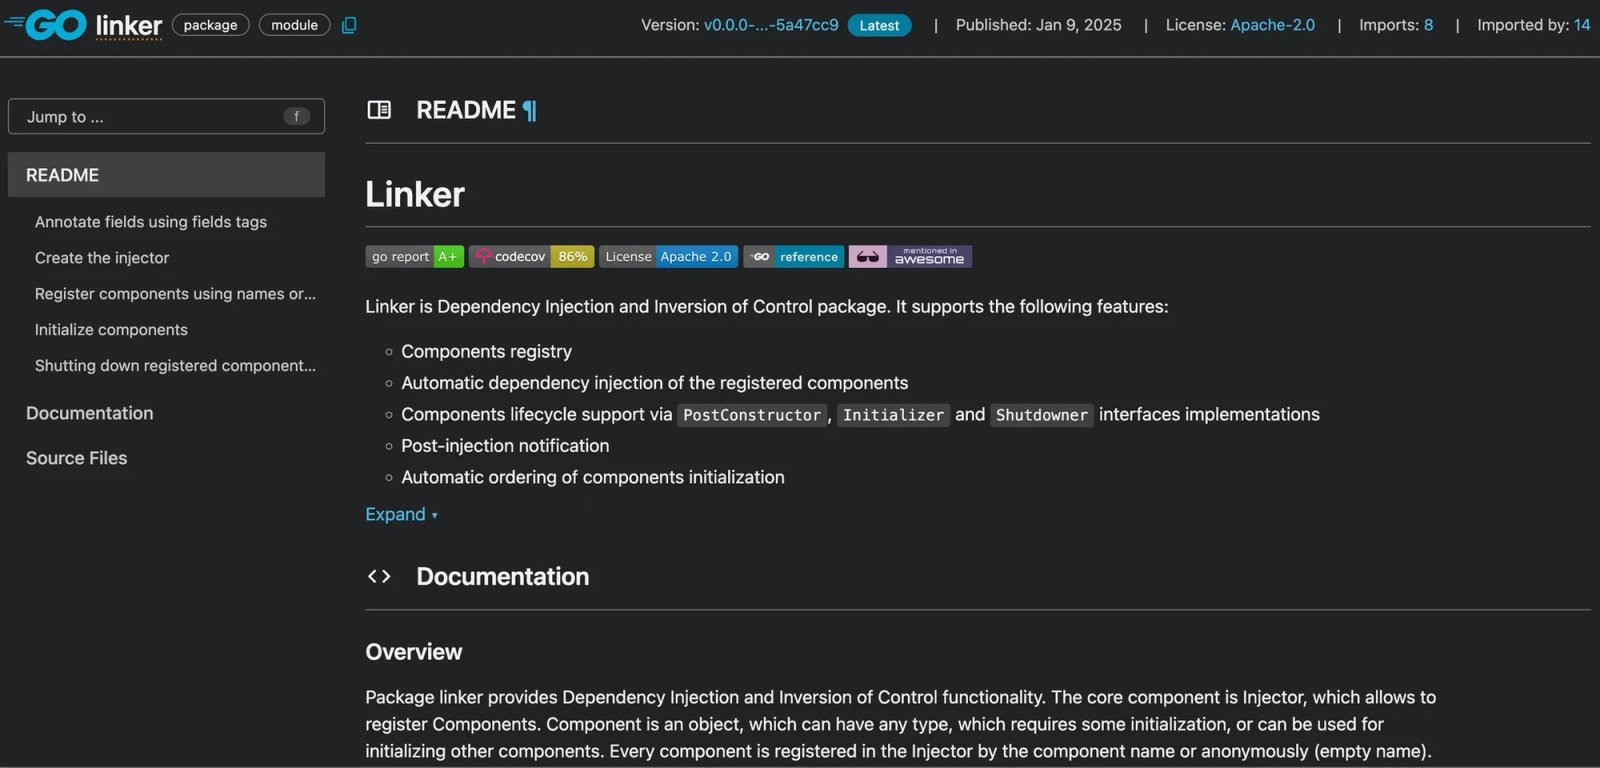Open the go report A+ badge
The height and width of the screenshot is (768, 1600).
pyautogui.click(x=414, y=257)
